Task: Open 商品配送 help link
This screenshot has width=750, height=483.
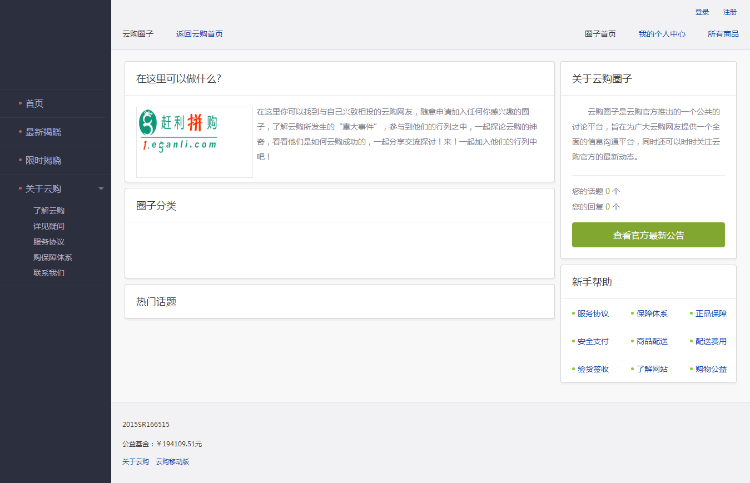Action: pos(652,341)
